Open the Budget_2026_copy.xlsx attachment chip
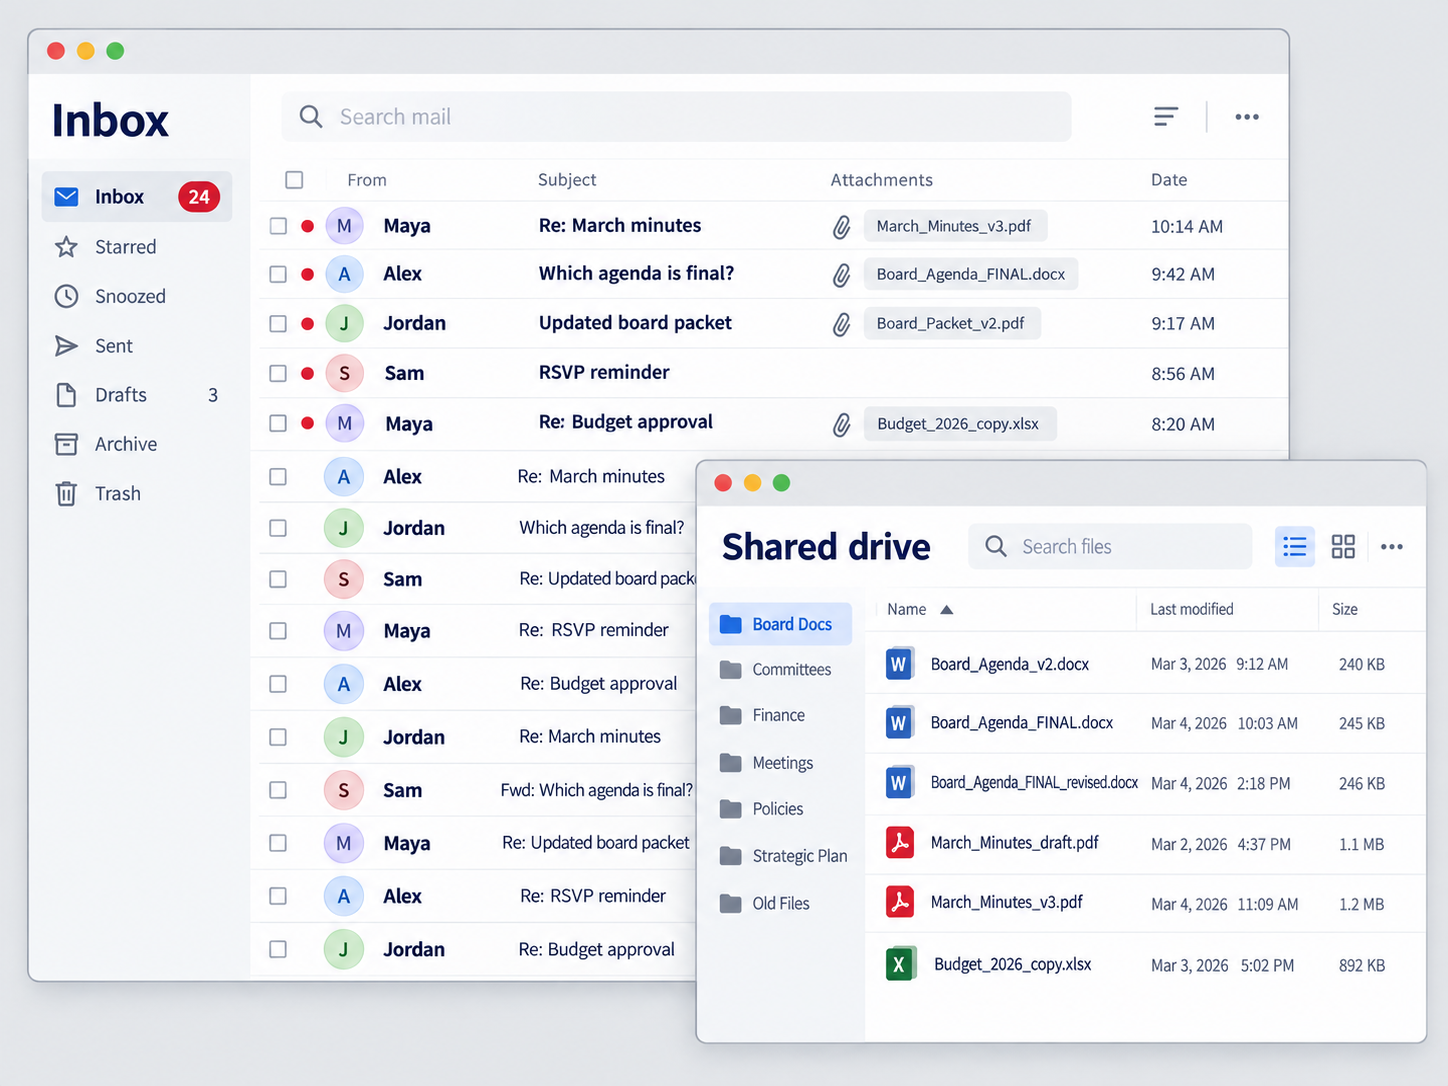The width and height of the screenshot is (1448, 1086). tap(960, 424)
